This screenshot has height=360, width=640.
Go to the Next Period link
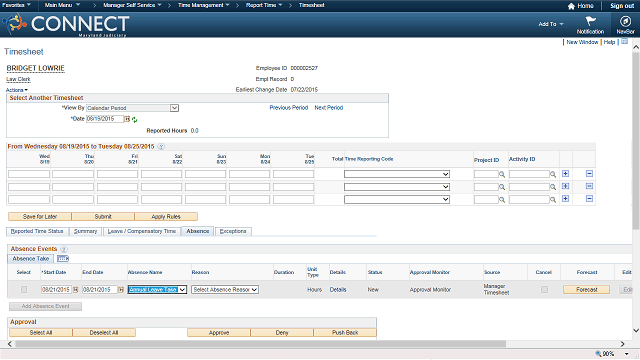pyautogui.click(x=329, y=108)
